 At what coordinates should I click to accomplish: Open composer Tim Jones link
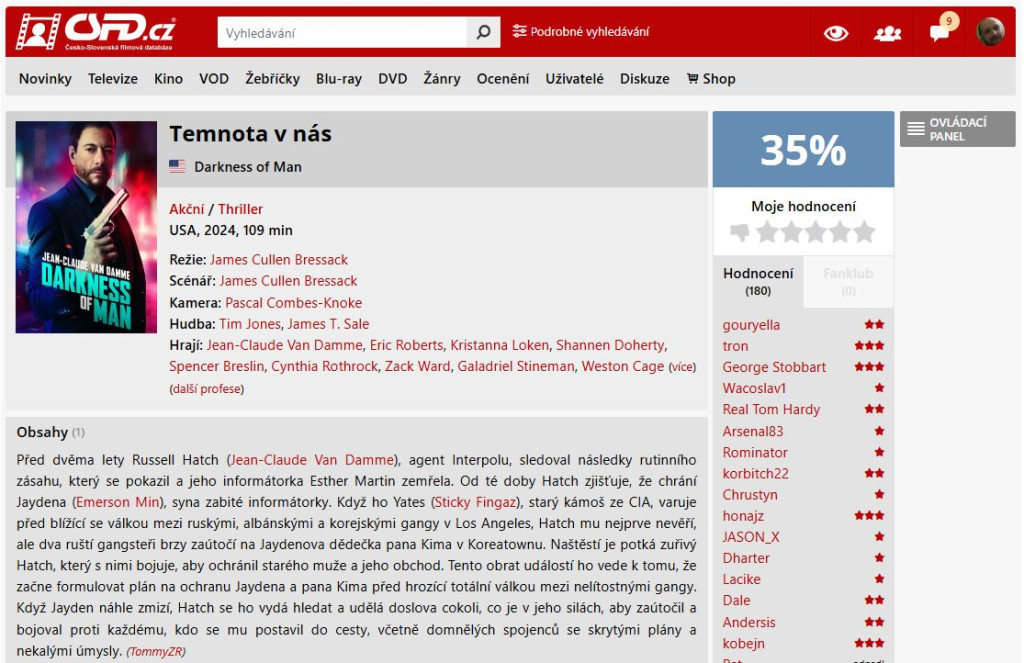(x=249, y=323)
